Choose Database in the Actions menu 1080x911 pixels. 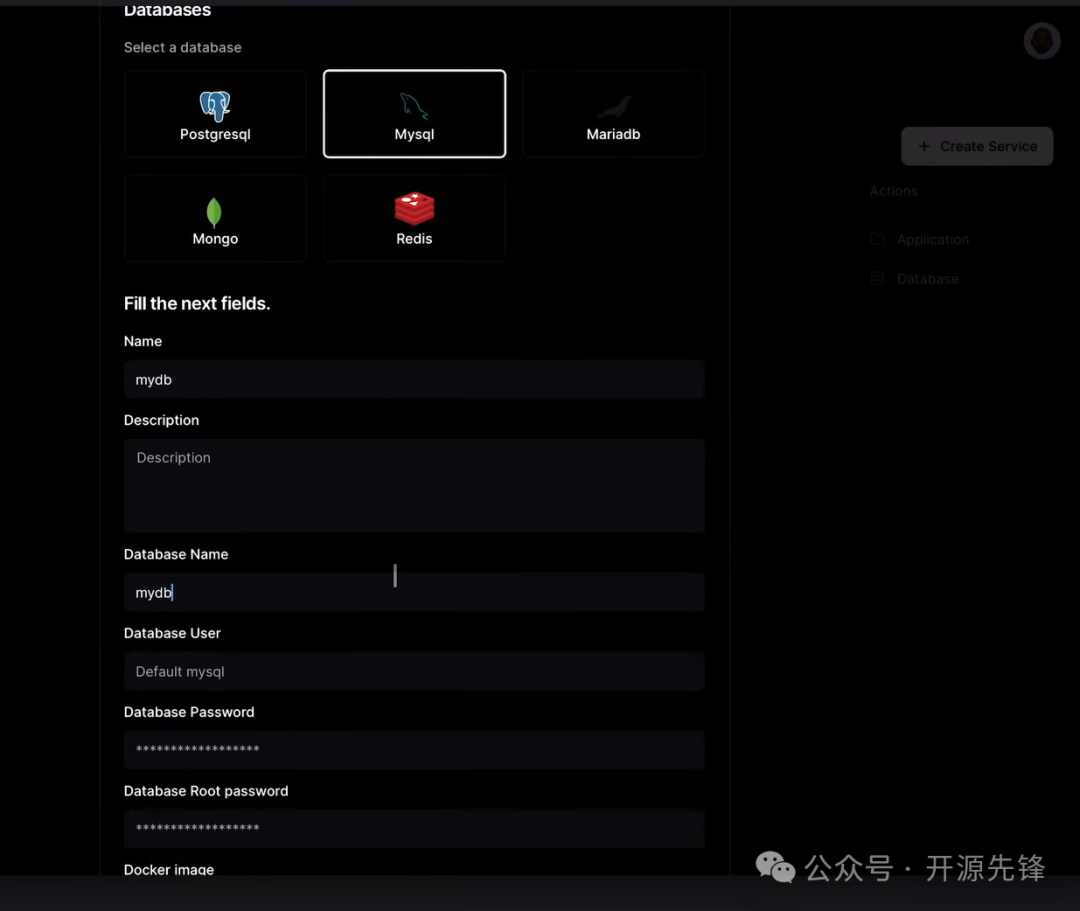(927, 279)
